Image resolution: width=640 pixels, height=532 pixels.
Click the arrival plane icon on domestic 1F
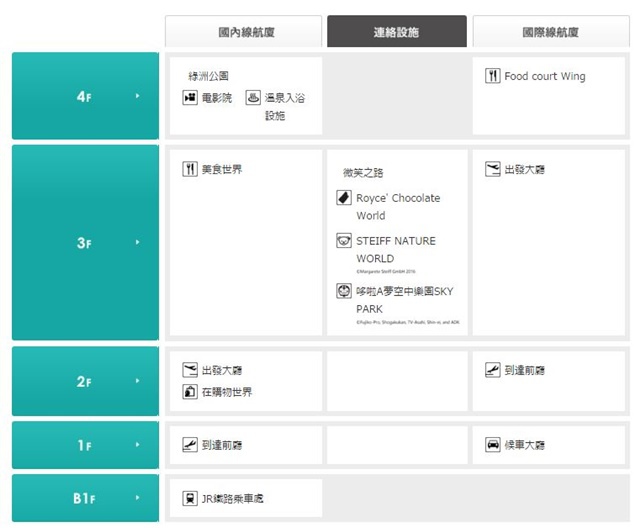(x=190, y=444)
